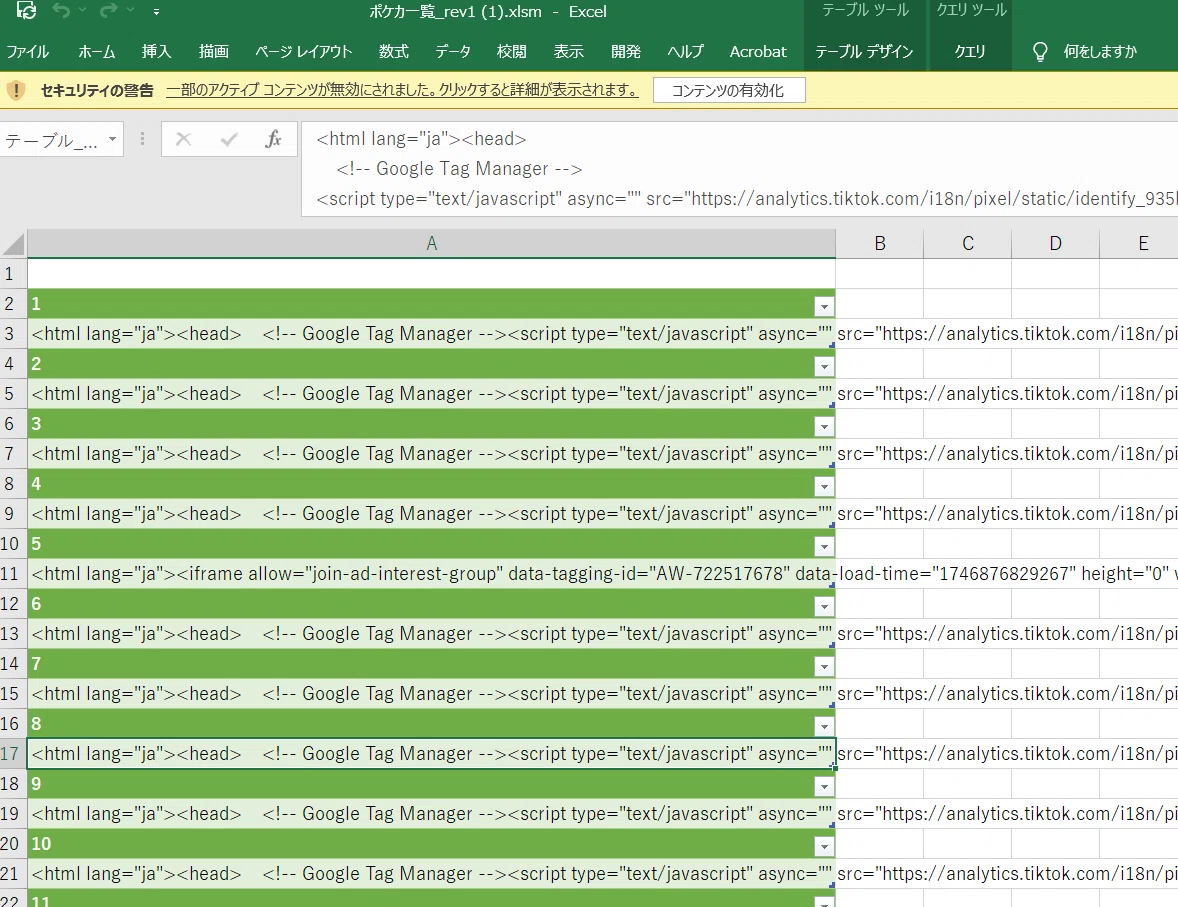Expand the filter dropdown in header row "5"
This screenshot has width=1178, height=907.
[x=824, y=546]
